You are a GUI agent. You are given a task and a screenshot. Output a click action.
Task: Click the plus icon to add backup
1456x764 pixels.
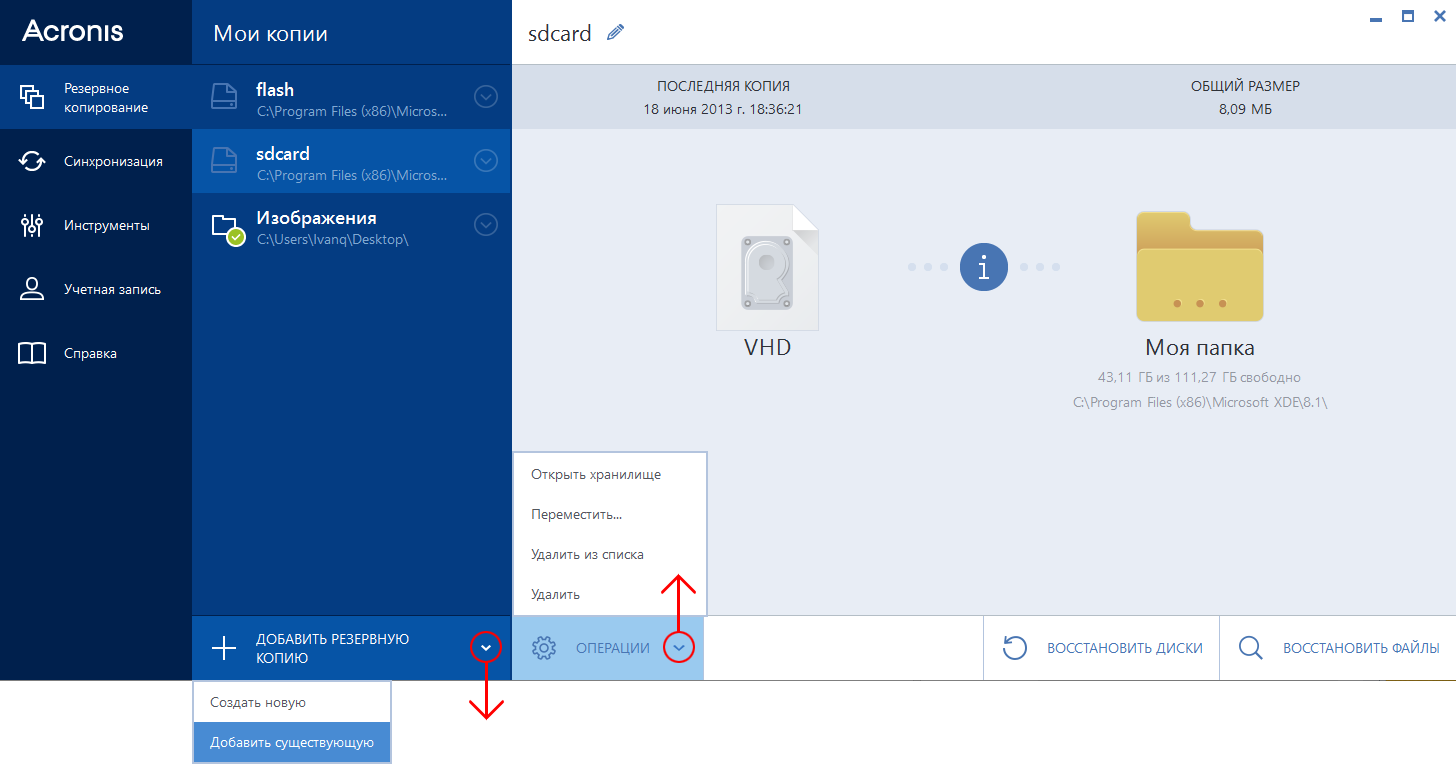click(224, 648)
